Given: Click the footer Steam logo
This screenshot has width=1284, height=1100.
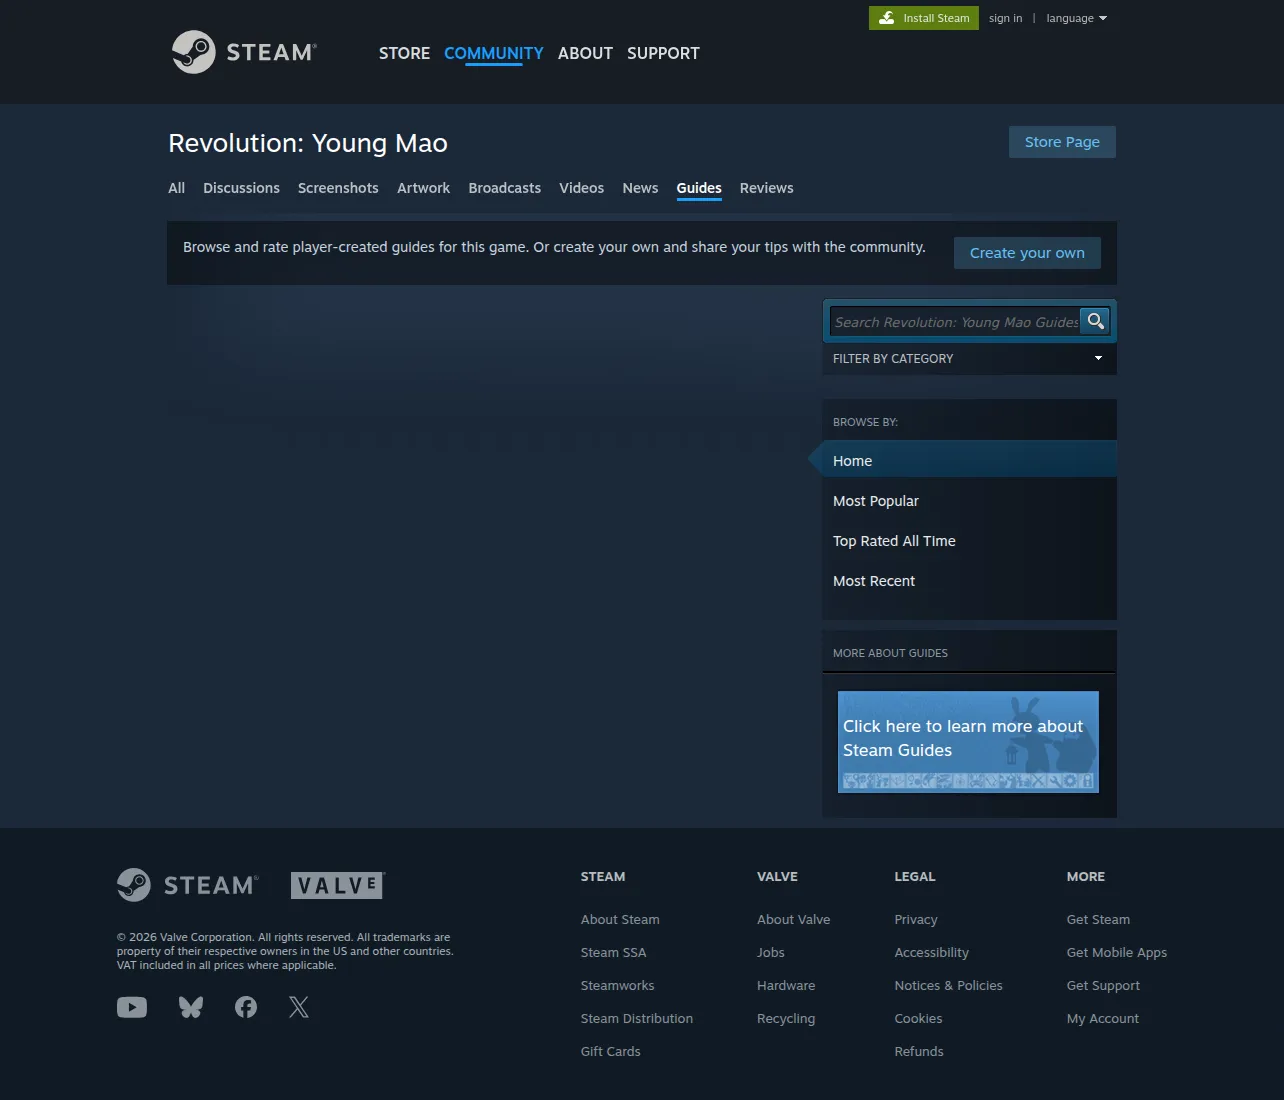Looking at the screenshot, I should [x=188, y=885].
